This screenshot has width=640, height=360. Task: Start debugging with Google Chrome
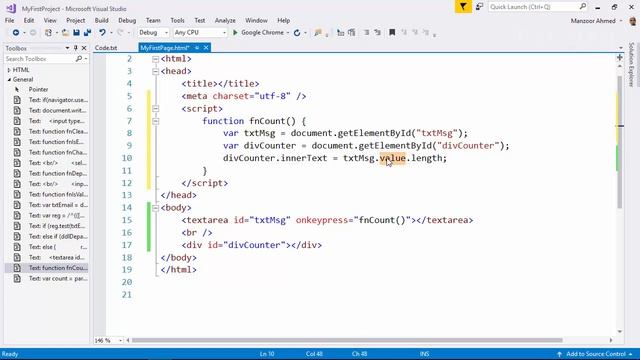pos(258,33)
